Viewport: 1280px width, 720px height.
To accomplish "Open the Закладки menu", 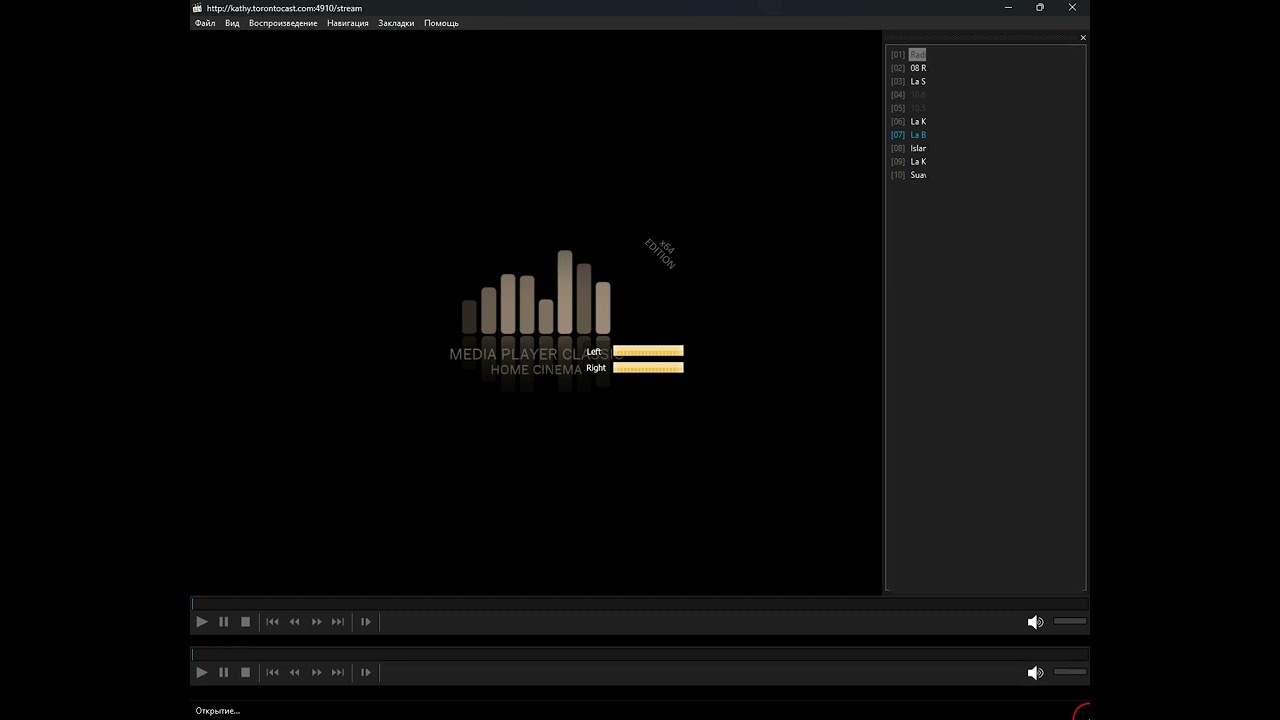I will tap(396, 23).
